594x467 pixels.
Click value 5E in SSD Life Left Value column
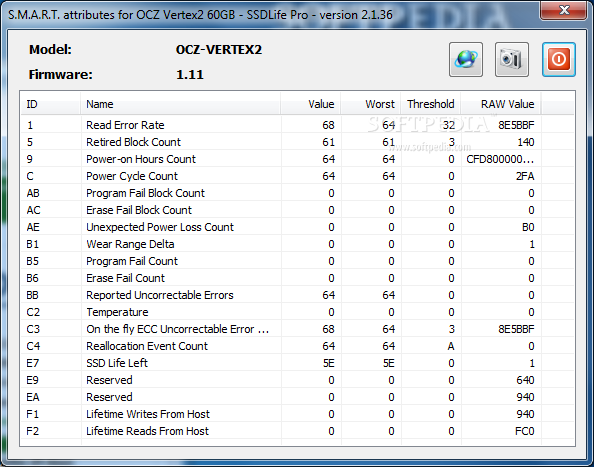pos(328,363)
